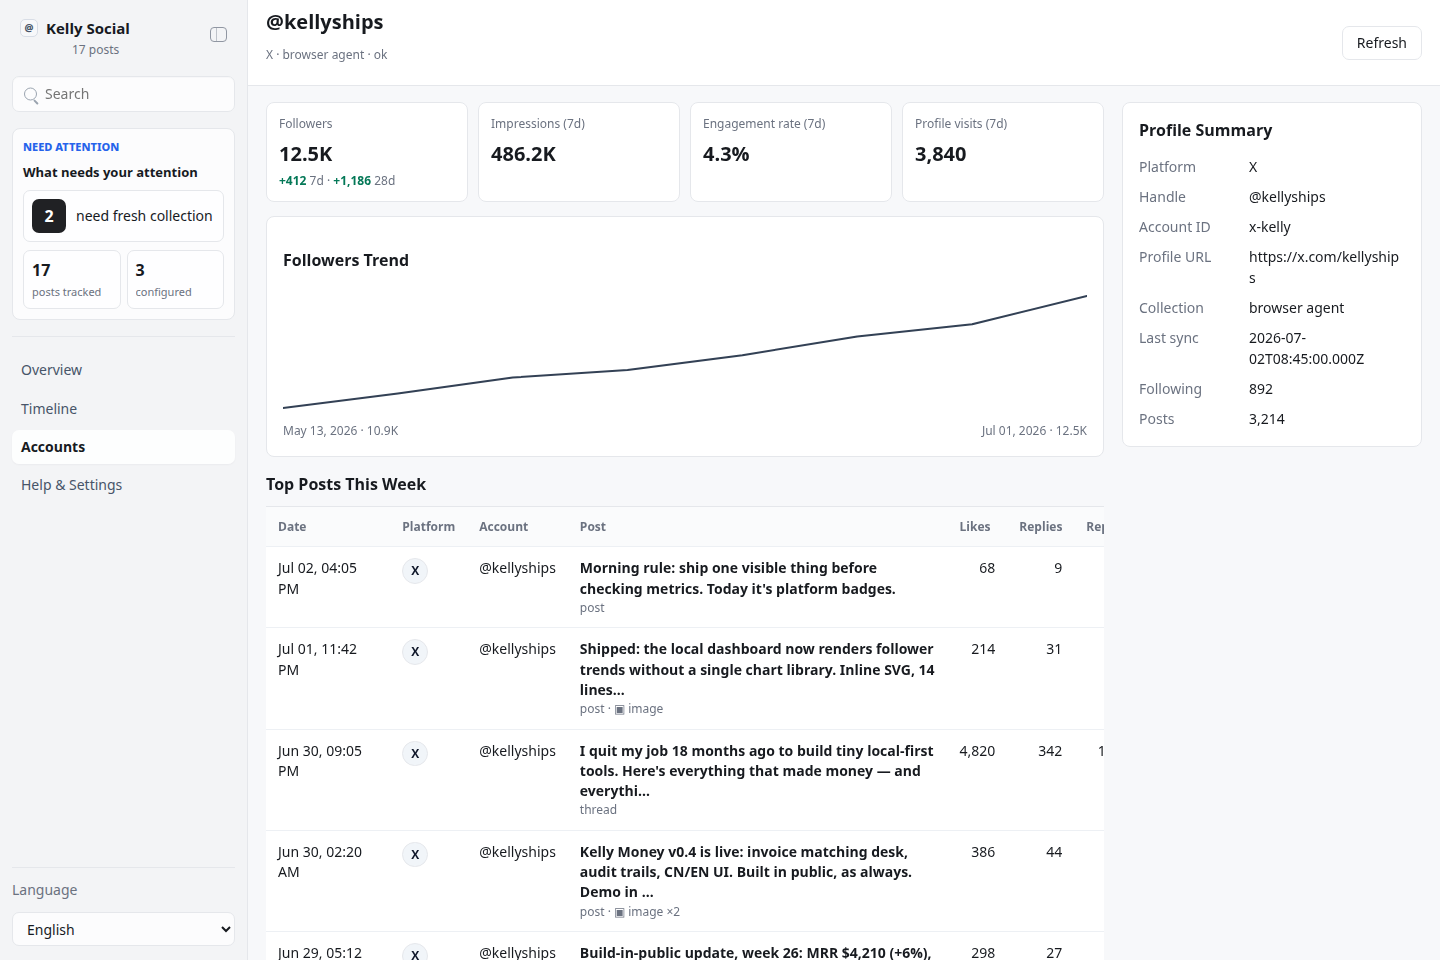1440x960 pixels.
Task: Open Help & Settings
Action: click(123, 485)
